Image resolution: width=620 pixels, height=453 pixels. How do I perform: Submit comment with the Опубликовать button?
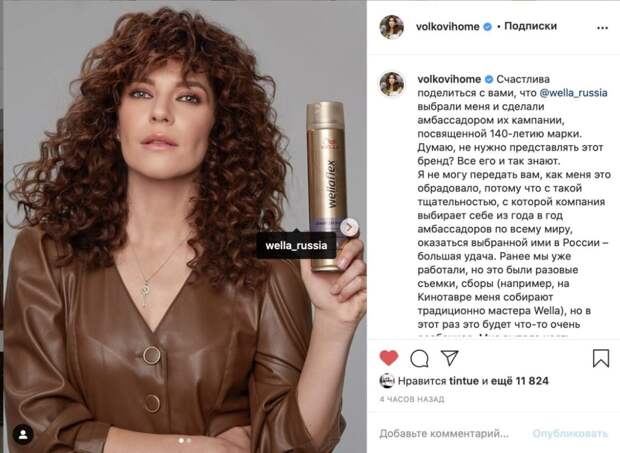(570, 434)
